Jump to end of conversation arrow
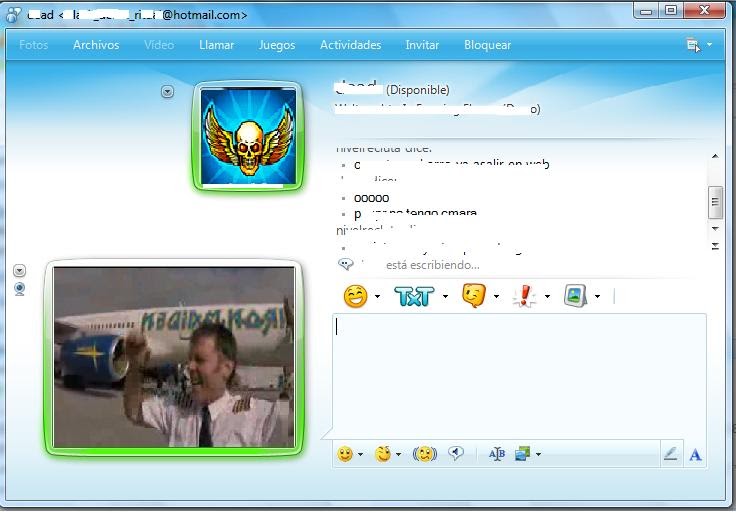 point(715,246)
